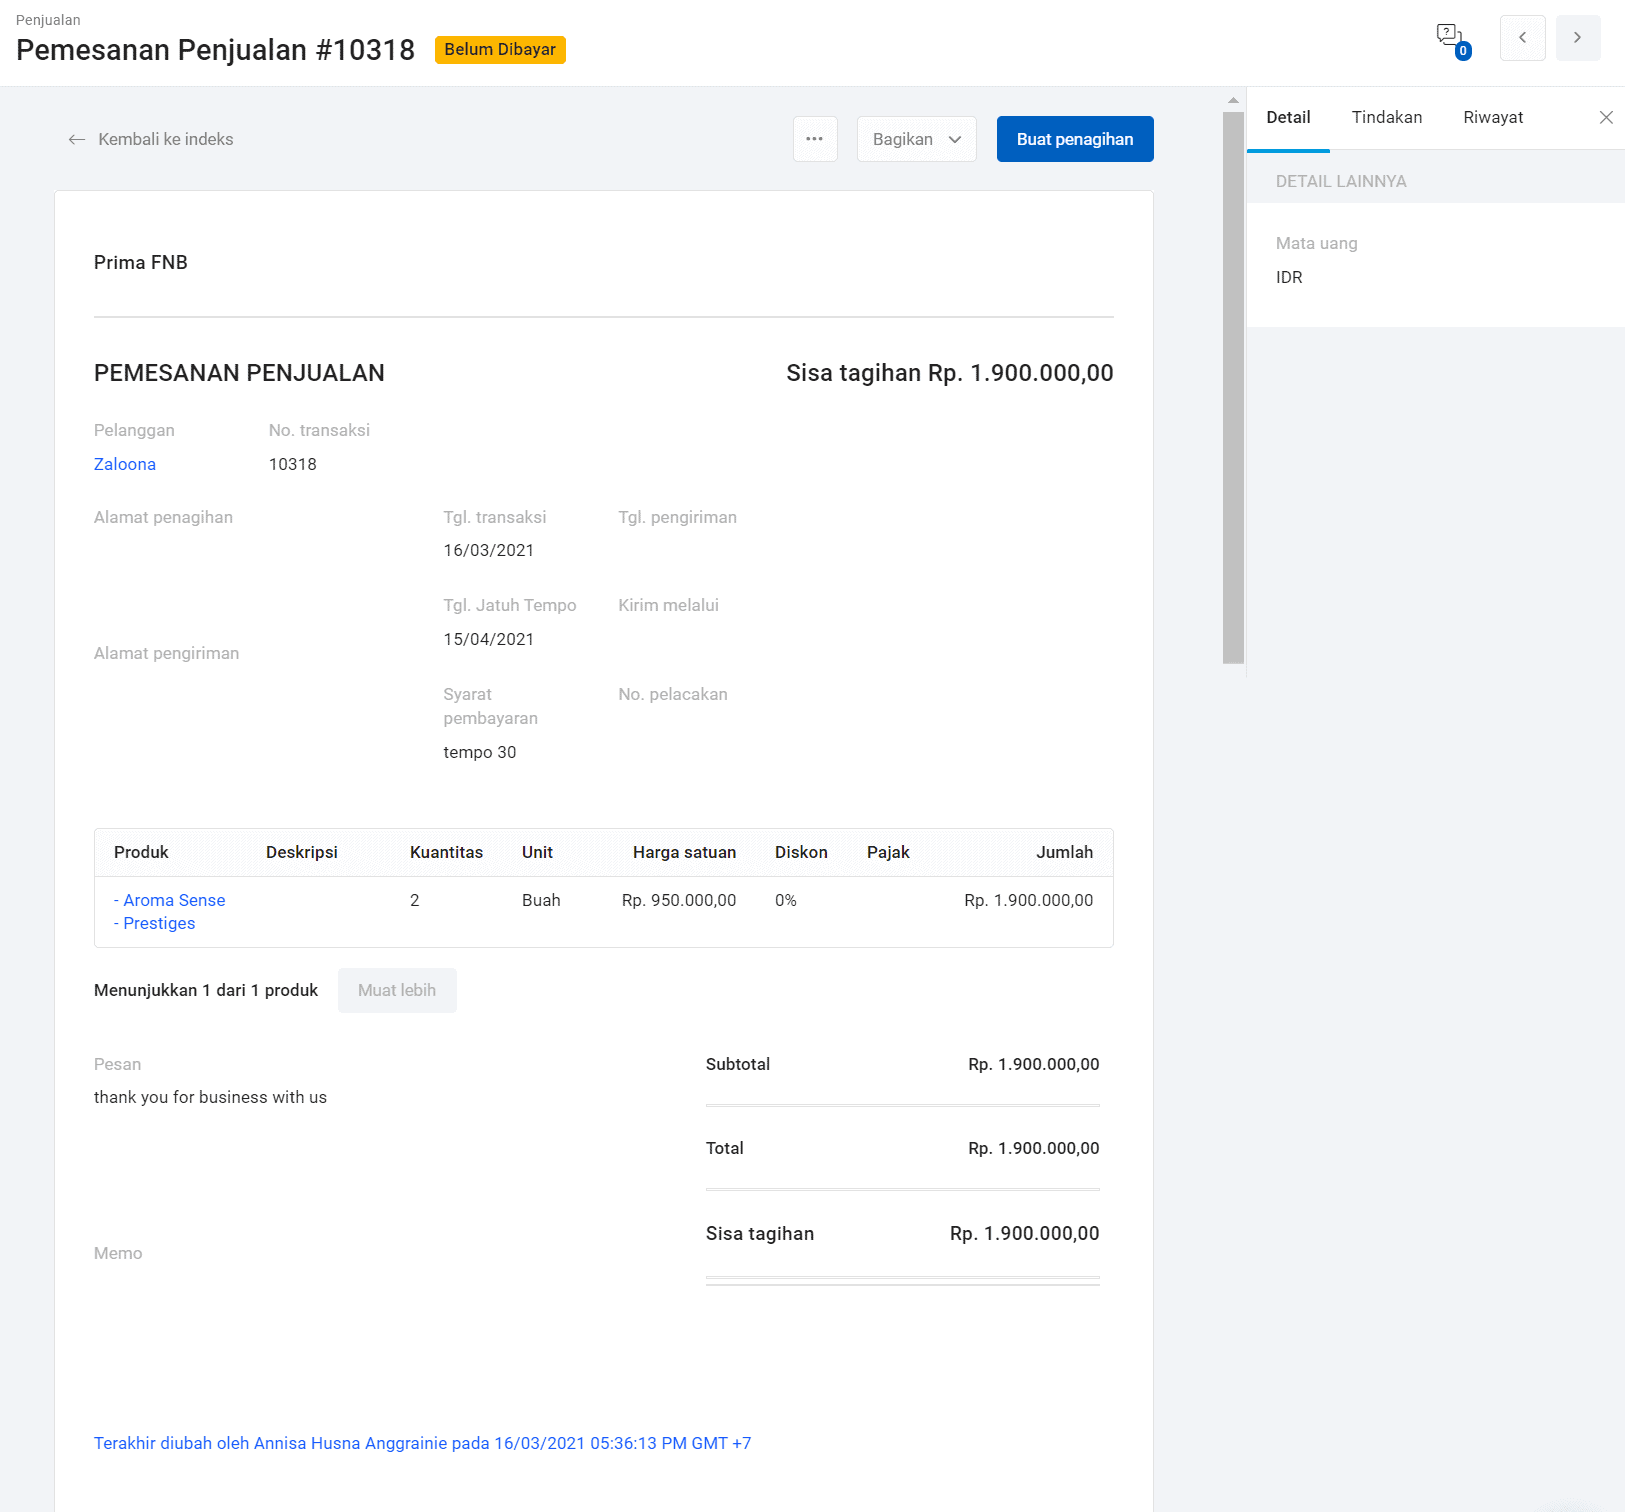Click the Muat lebih button

pos(397,990)
